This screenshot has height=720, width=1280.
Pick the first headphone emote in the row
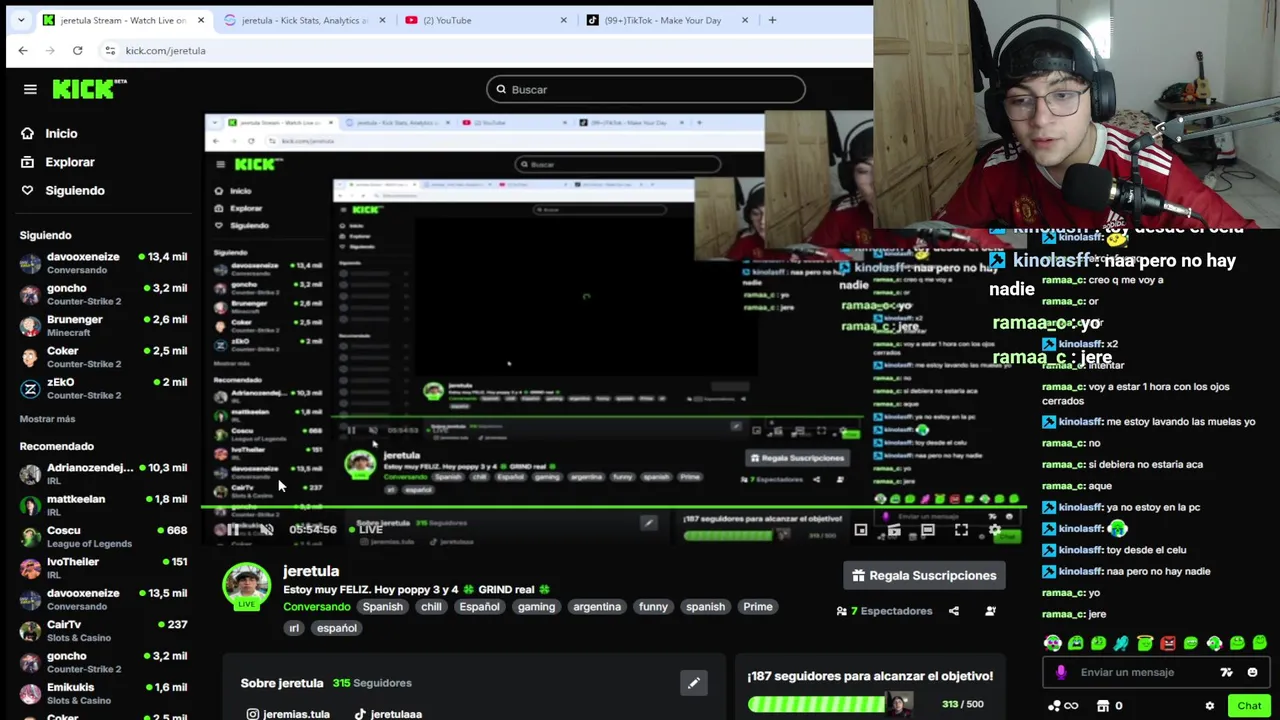click(x=1053, y=643)
